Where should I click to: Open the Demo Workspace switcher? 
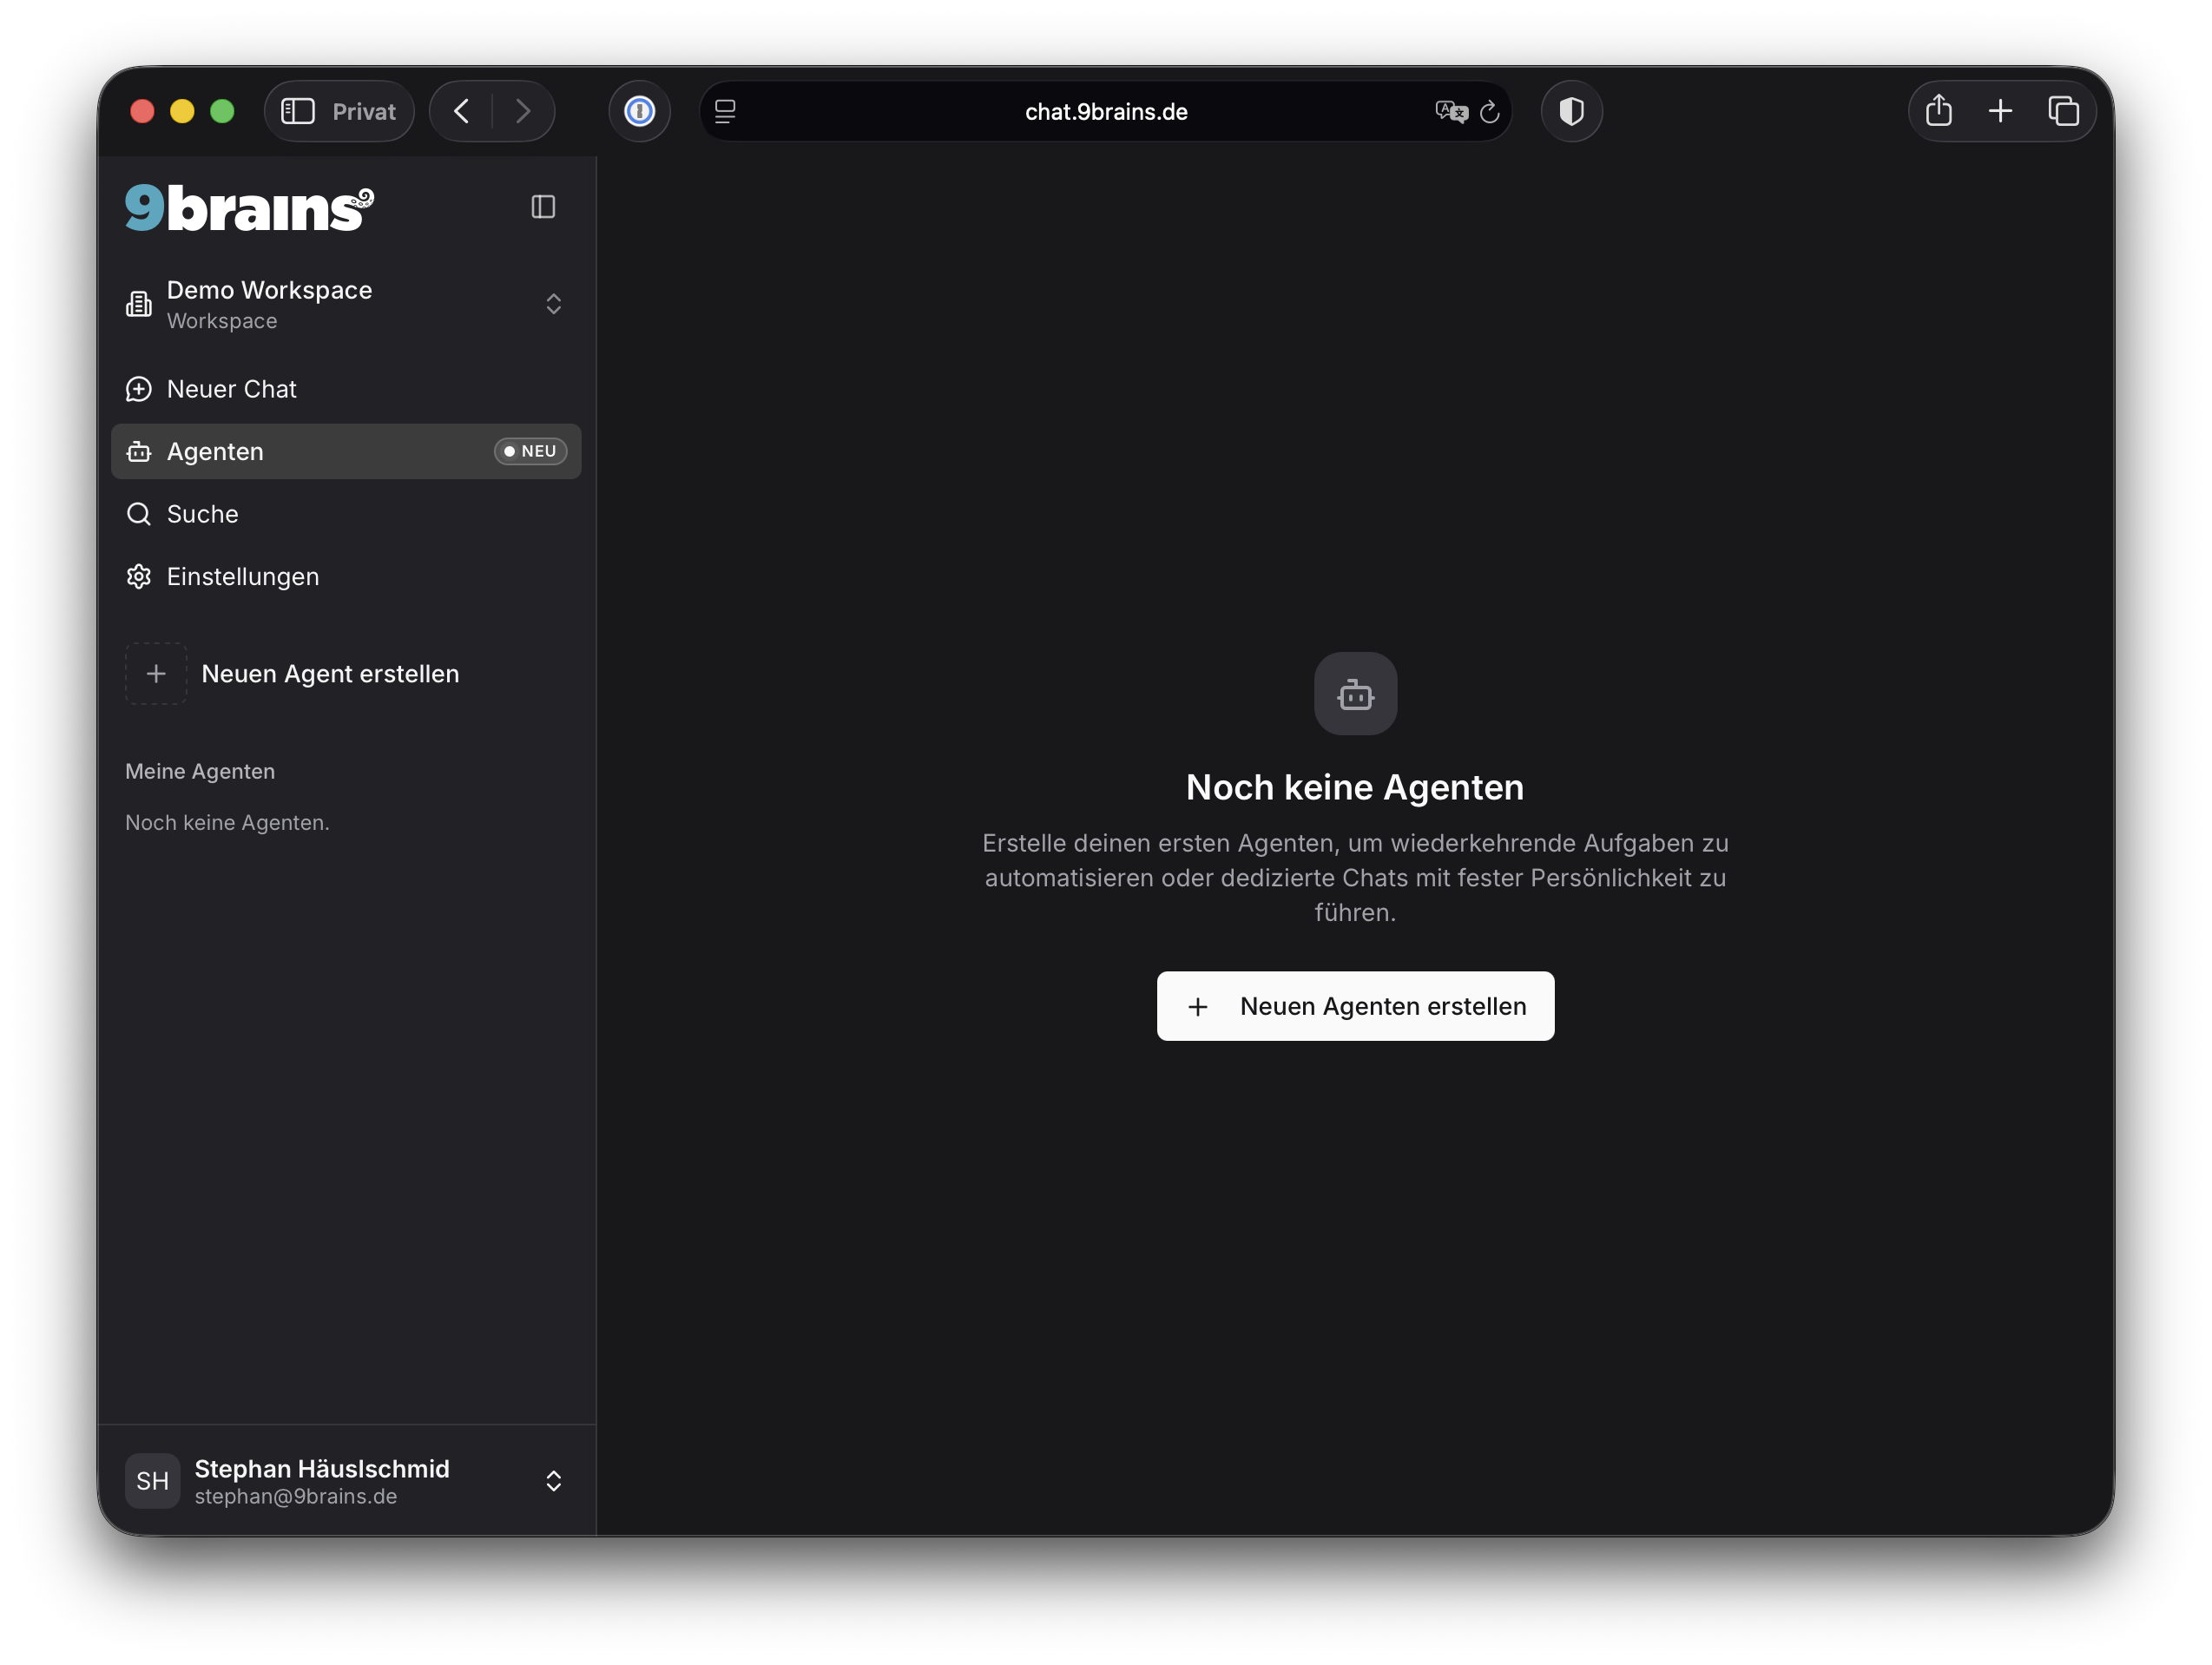pyautogui.click(x=346, y=304)
